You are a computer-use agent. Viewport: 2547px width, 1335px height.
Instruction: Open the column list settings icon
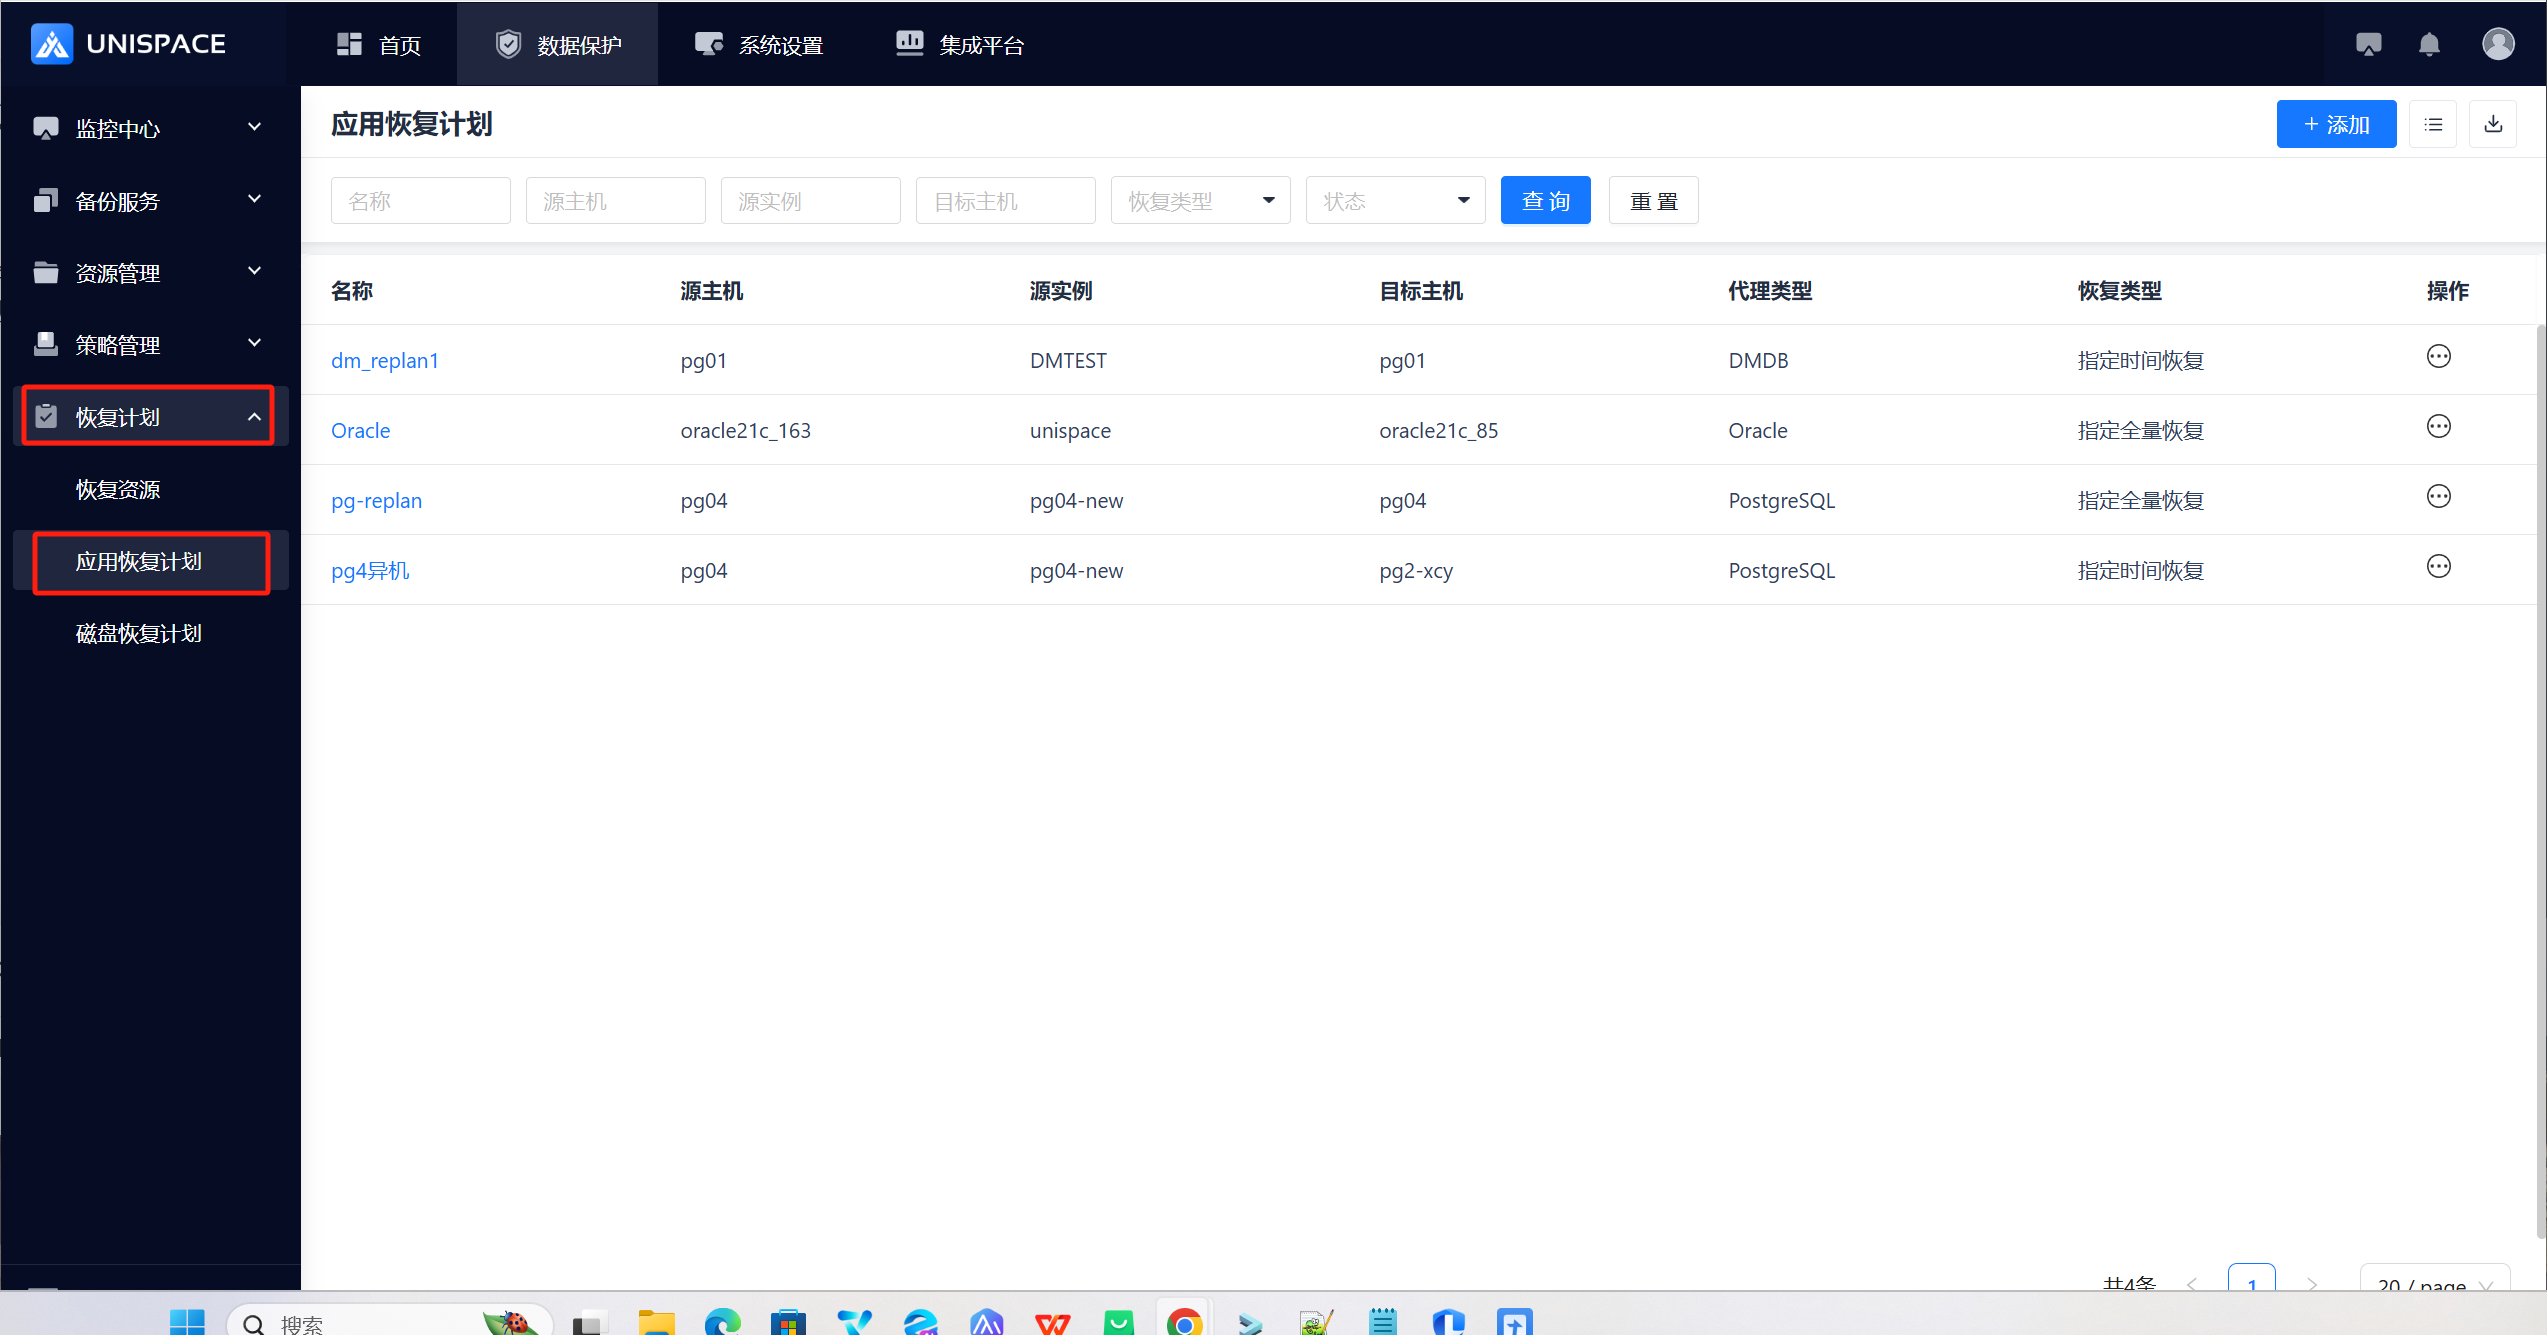[x=2433, y=124]
